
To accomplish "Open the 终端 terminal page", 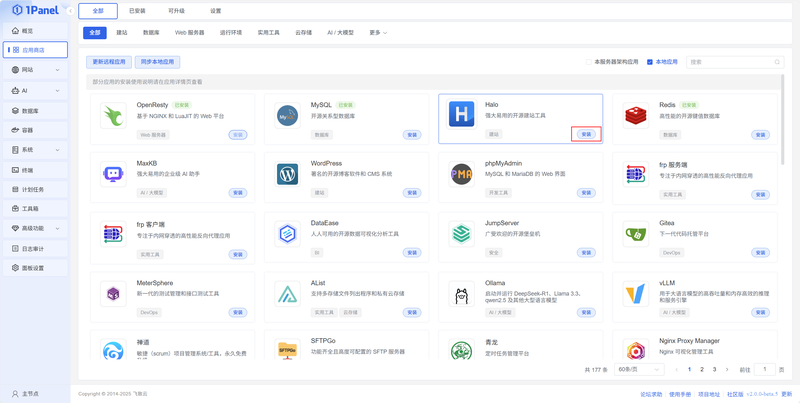I will (x=35, y=170).
